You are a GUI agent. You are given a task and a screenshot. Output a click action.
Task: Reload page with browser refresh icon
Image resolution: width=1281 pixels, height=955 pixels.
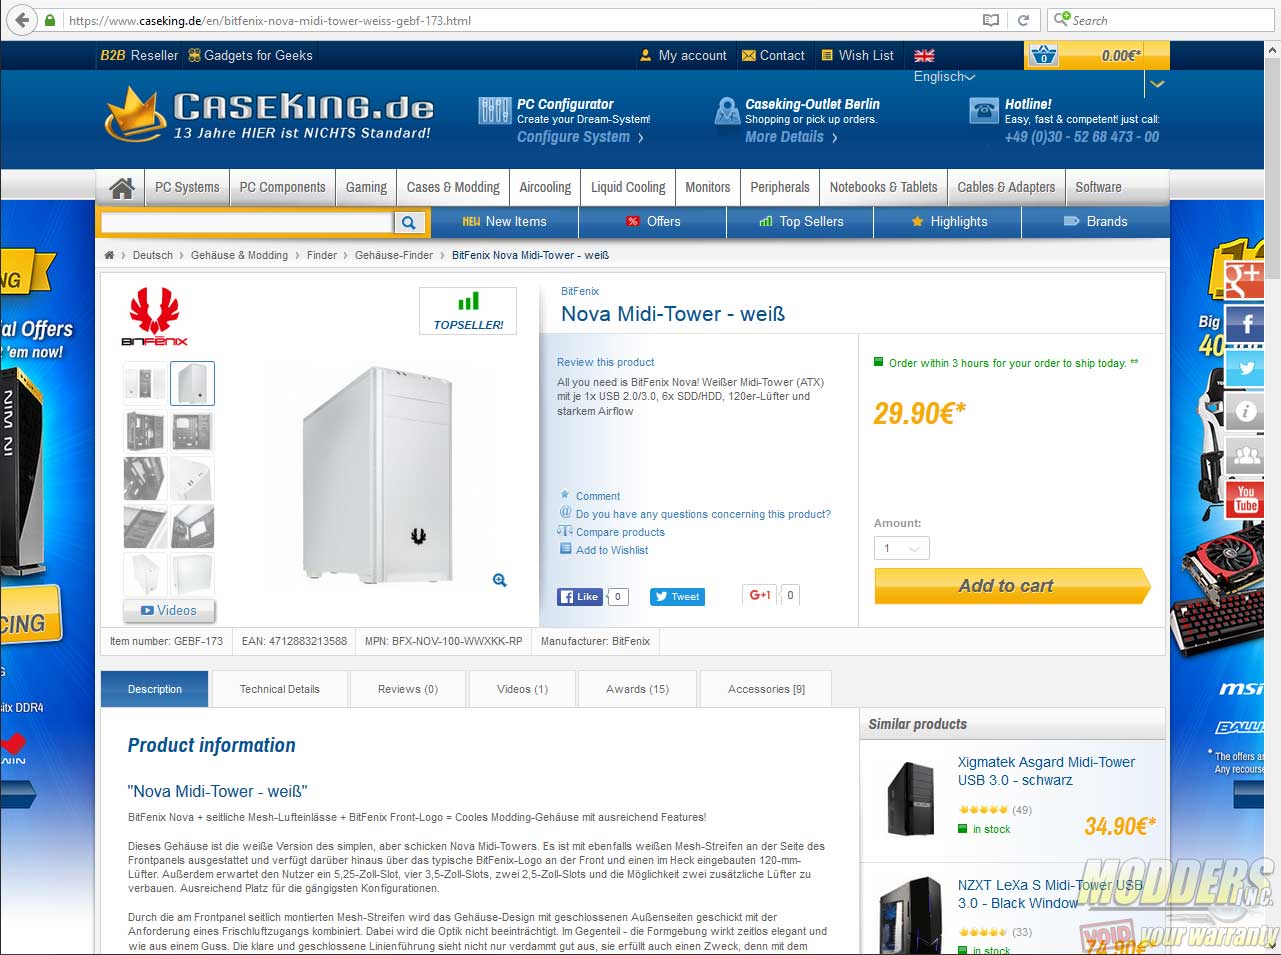point(1023,20)
